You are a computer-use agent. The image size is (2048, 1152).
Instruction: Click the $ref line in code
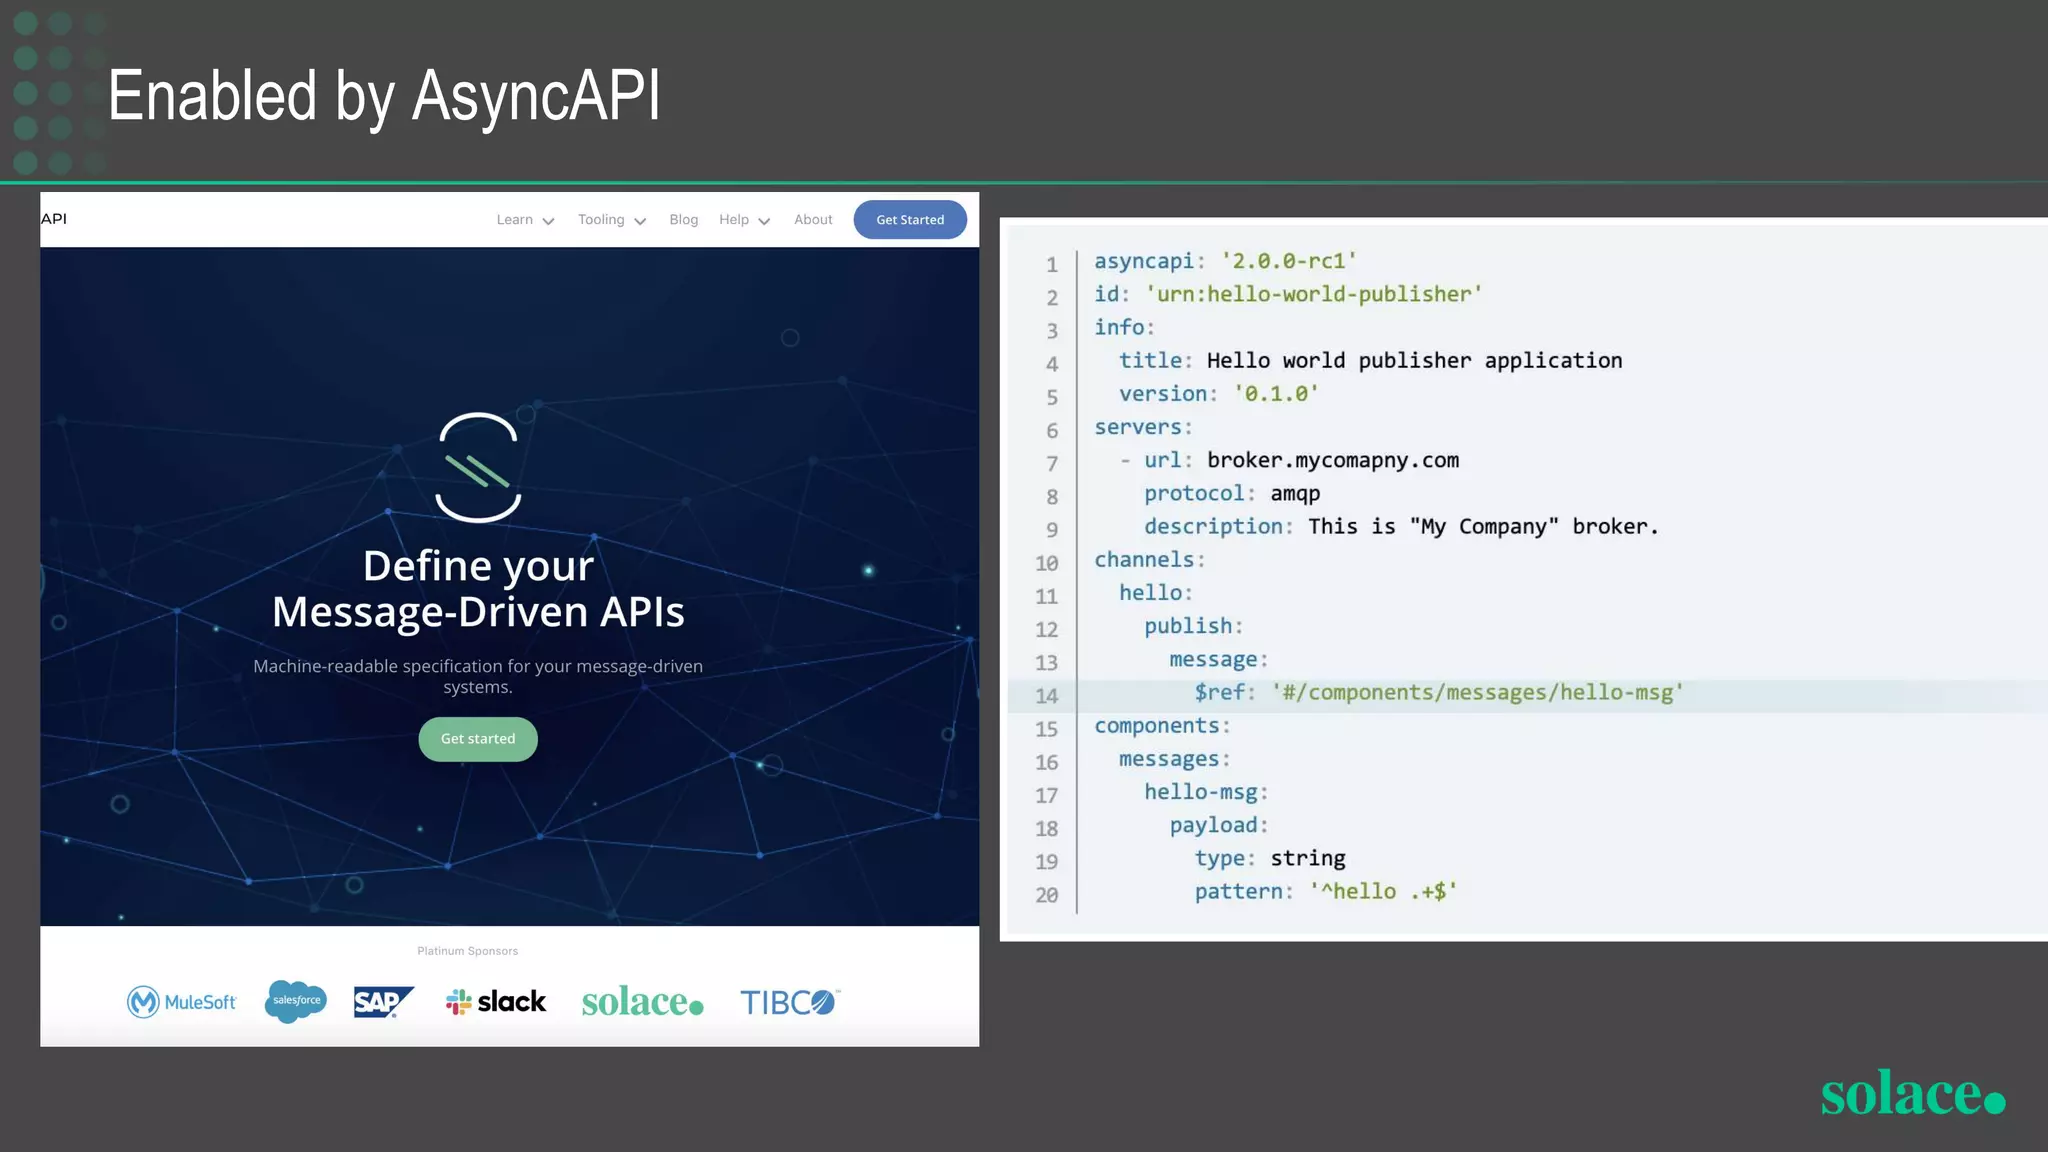(1438, 693)
